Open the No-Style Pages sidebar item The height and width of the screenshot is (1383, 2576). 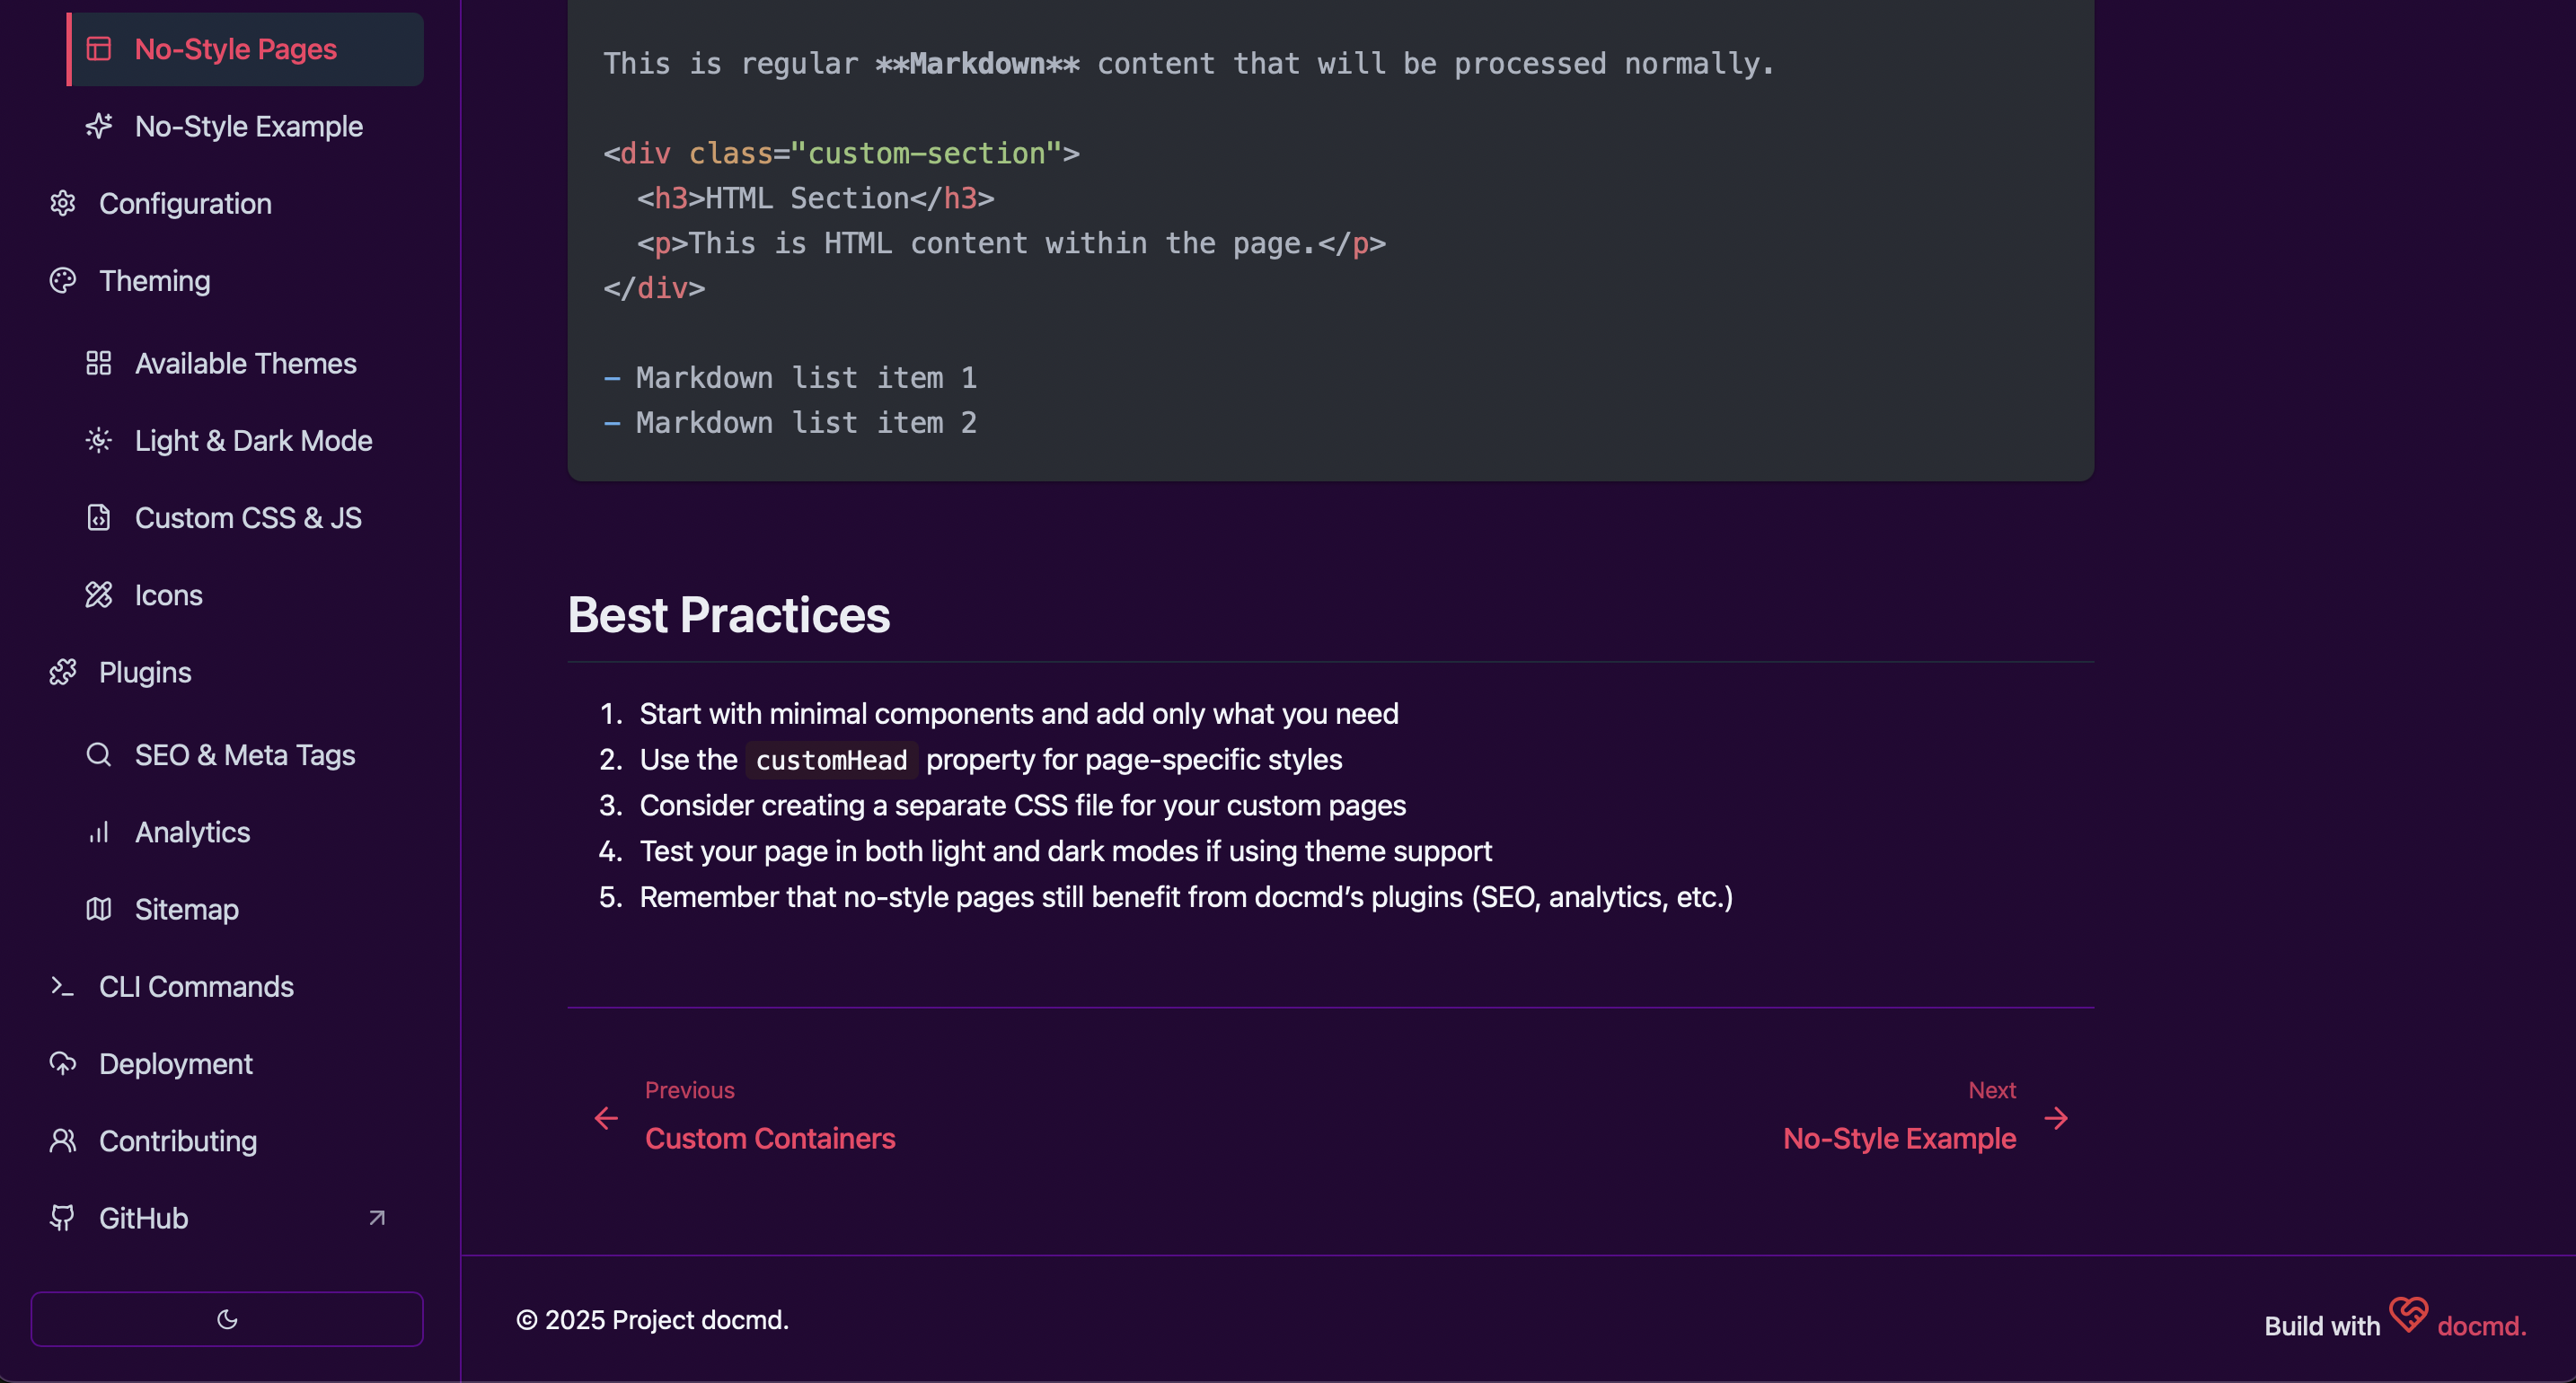tap(246, 49)
